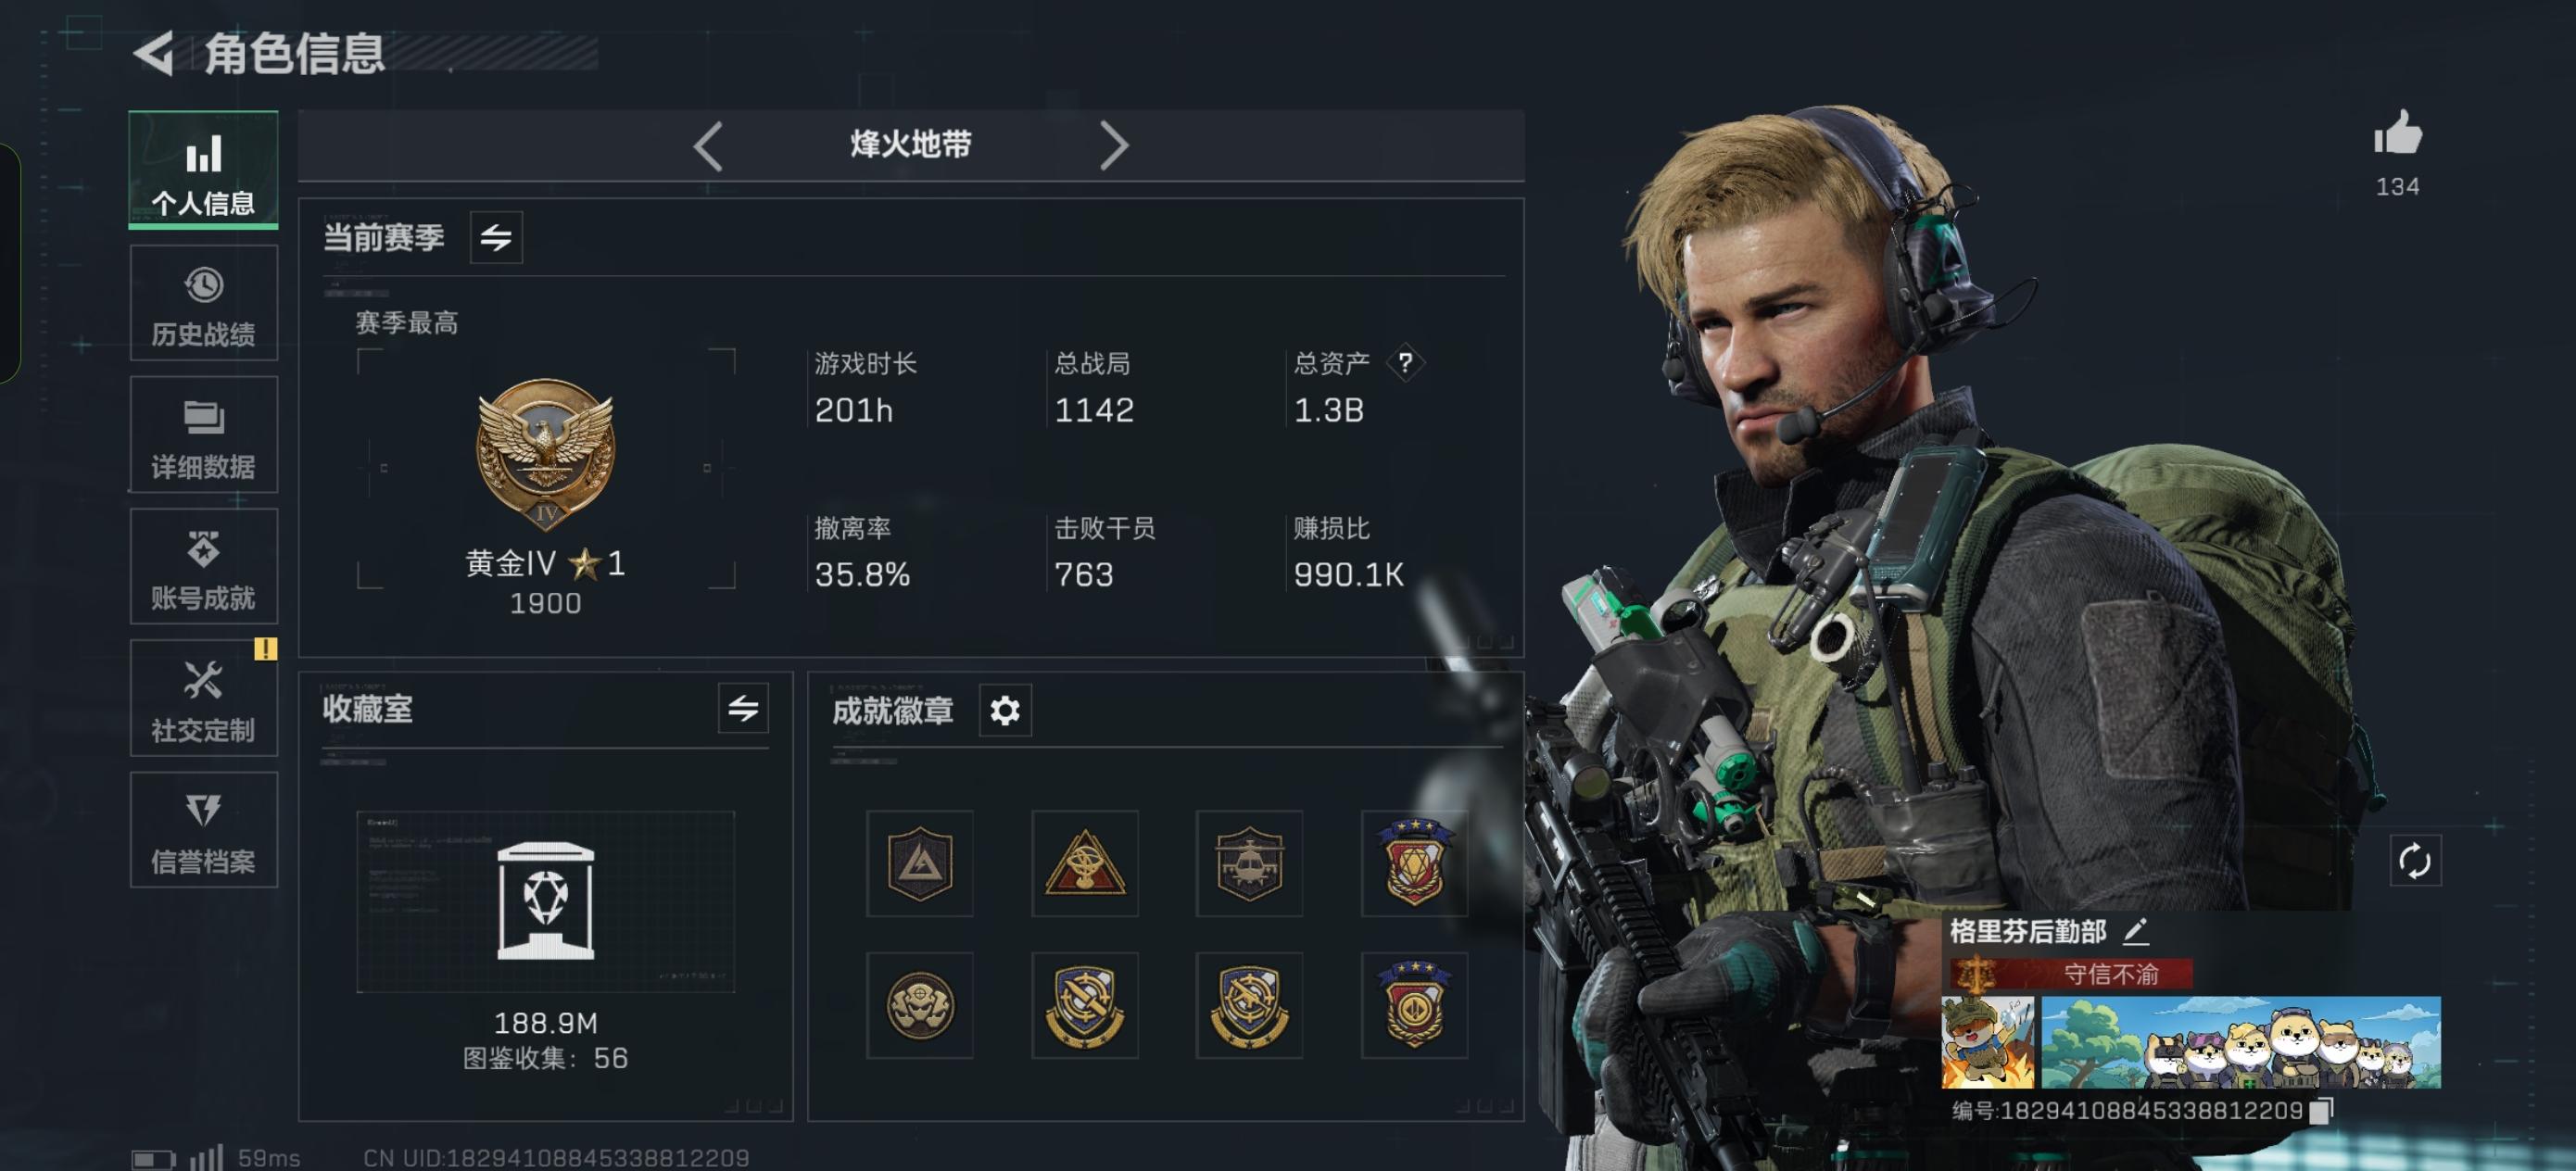Image resolution: width=2576 pixels, height=1171 pixels.
Task: Toggle the 收藏室 swap view button
Action: 743,708
